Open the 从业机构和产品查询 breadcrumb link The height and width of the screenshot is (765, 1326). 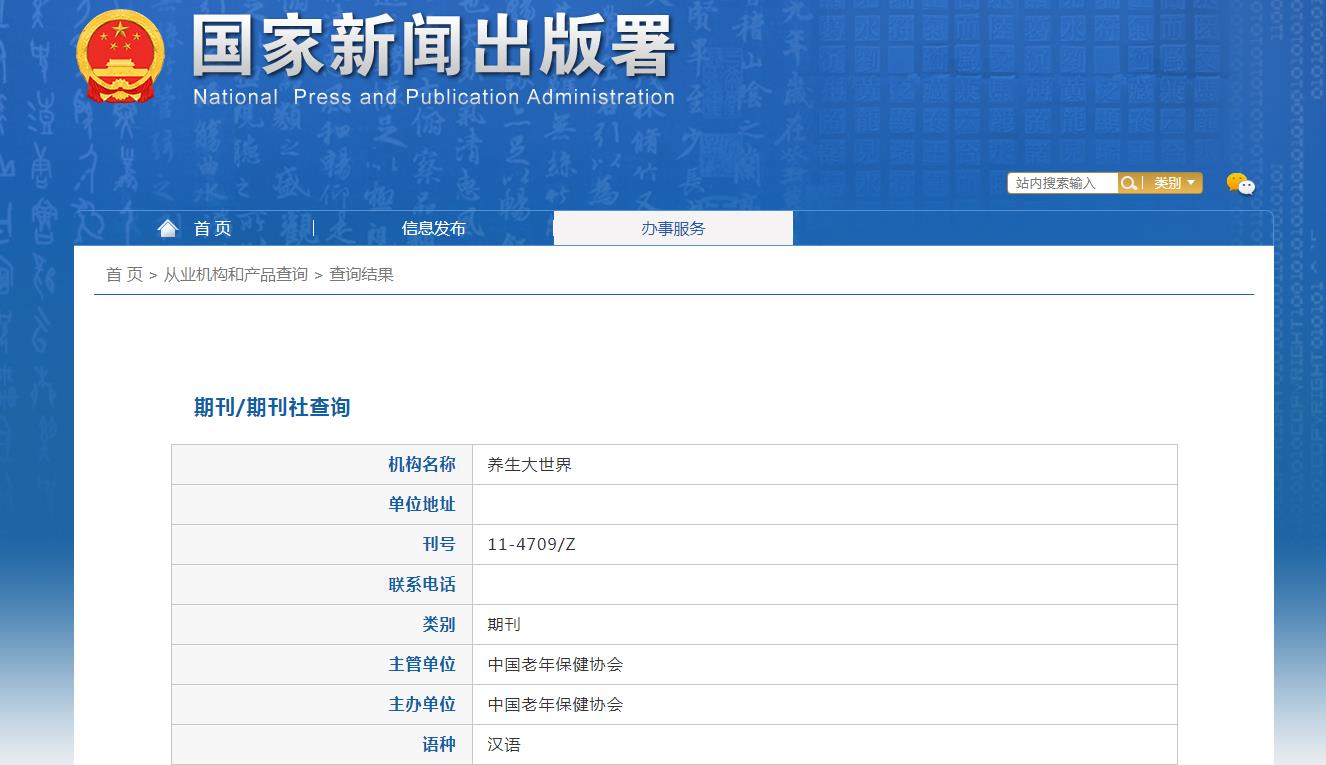(234, 275)
